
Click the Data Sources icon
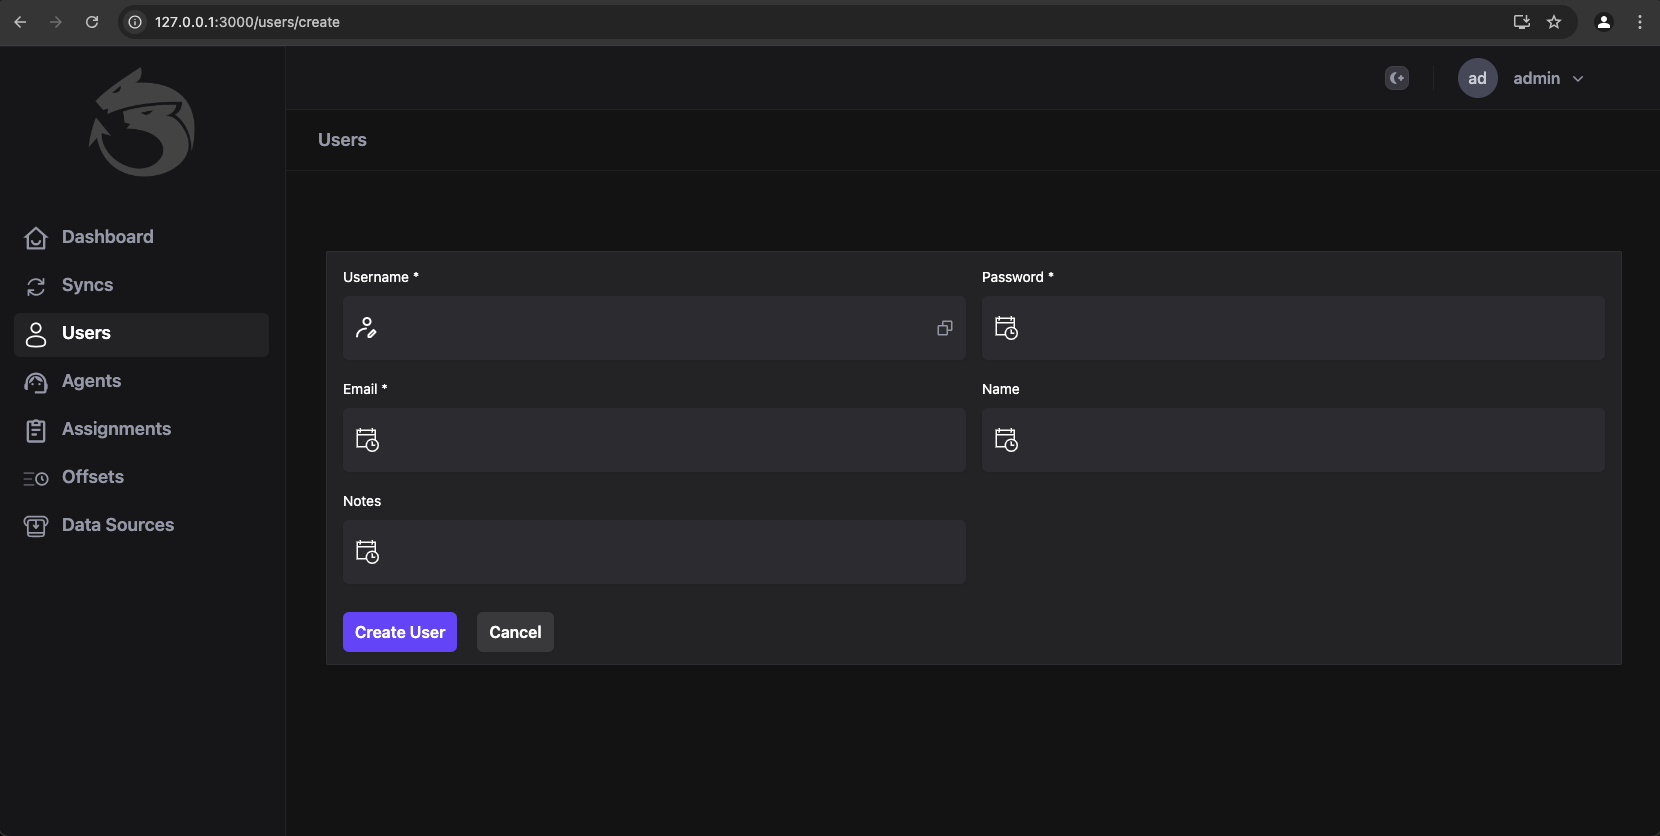pyautogui.click(x=36, y=526)
